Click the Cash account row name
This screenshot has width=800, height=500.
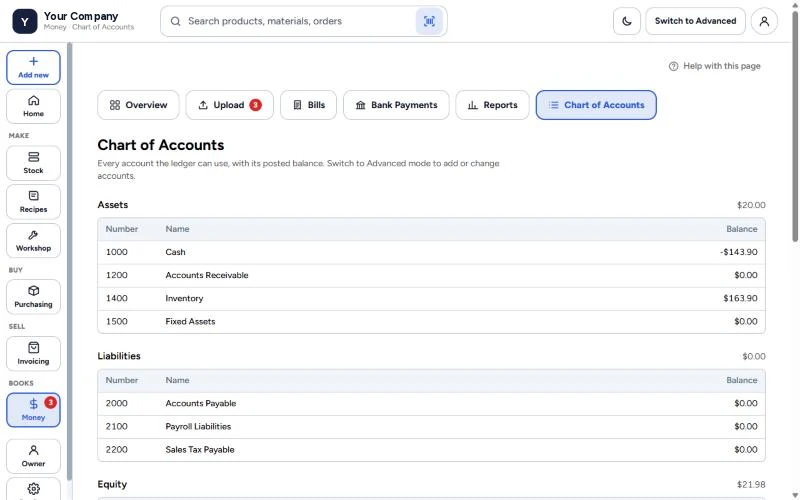176,252
